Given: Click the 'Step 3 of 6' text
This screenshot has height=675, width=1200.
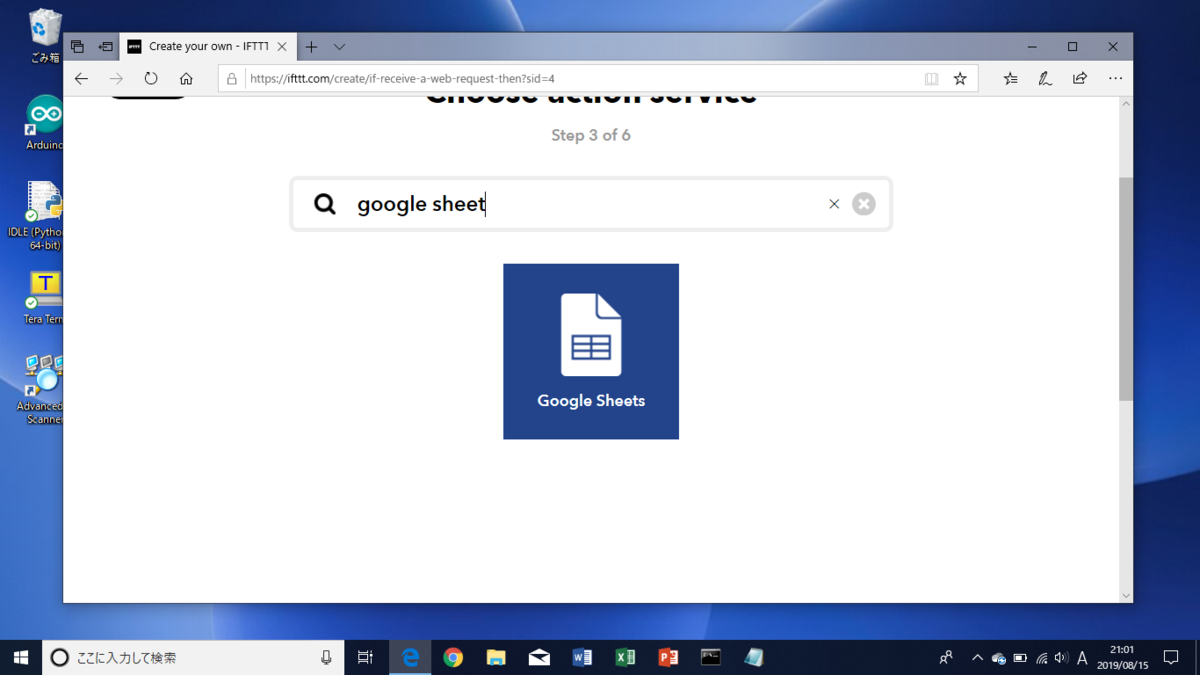Looking at the screenshot, I should 591,135.
